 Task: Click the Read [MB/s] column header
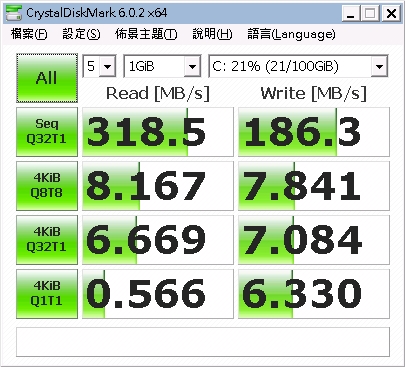click(x=158, y=93)
